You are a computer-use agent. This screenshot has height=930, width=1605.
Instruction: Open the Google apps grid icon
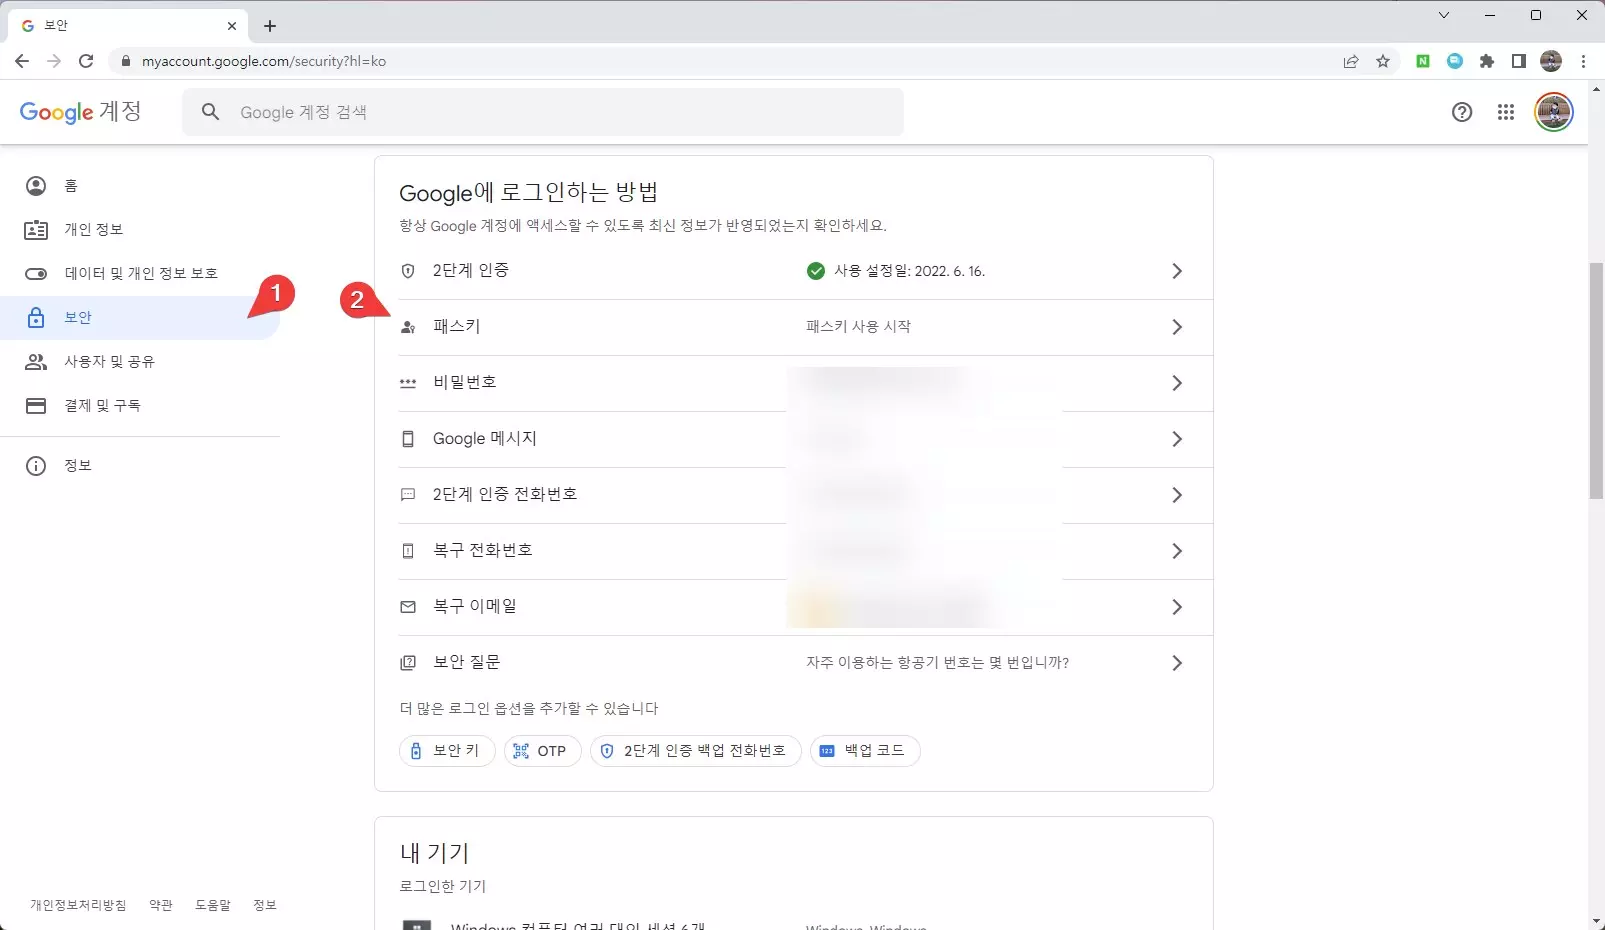1507,112
